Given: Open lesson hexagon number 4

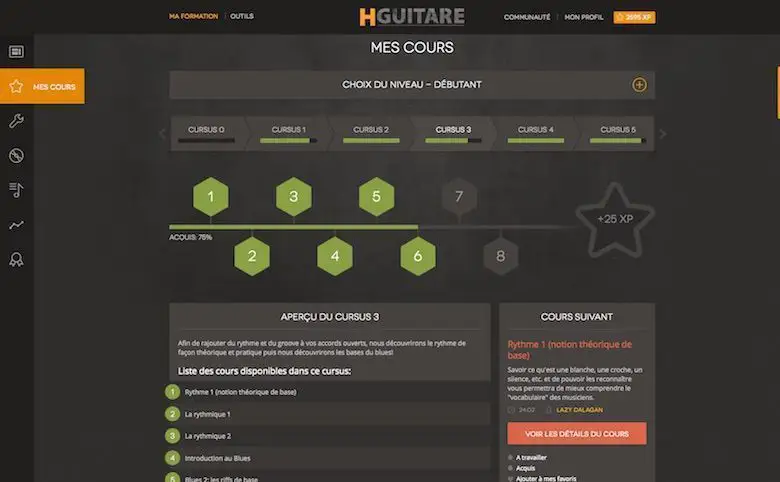Looking at the screenshot, I should pyautogui.click(x=335, y=256).
